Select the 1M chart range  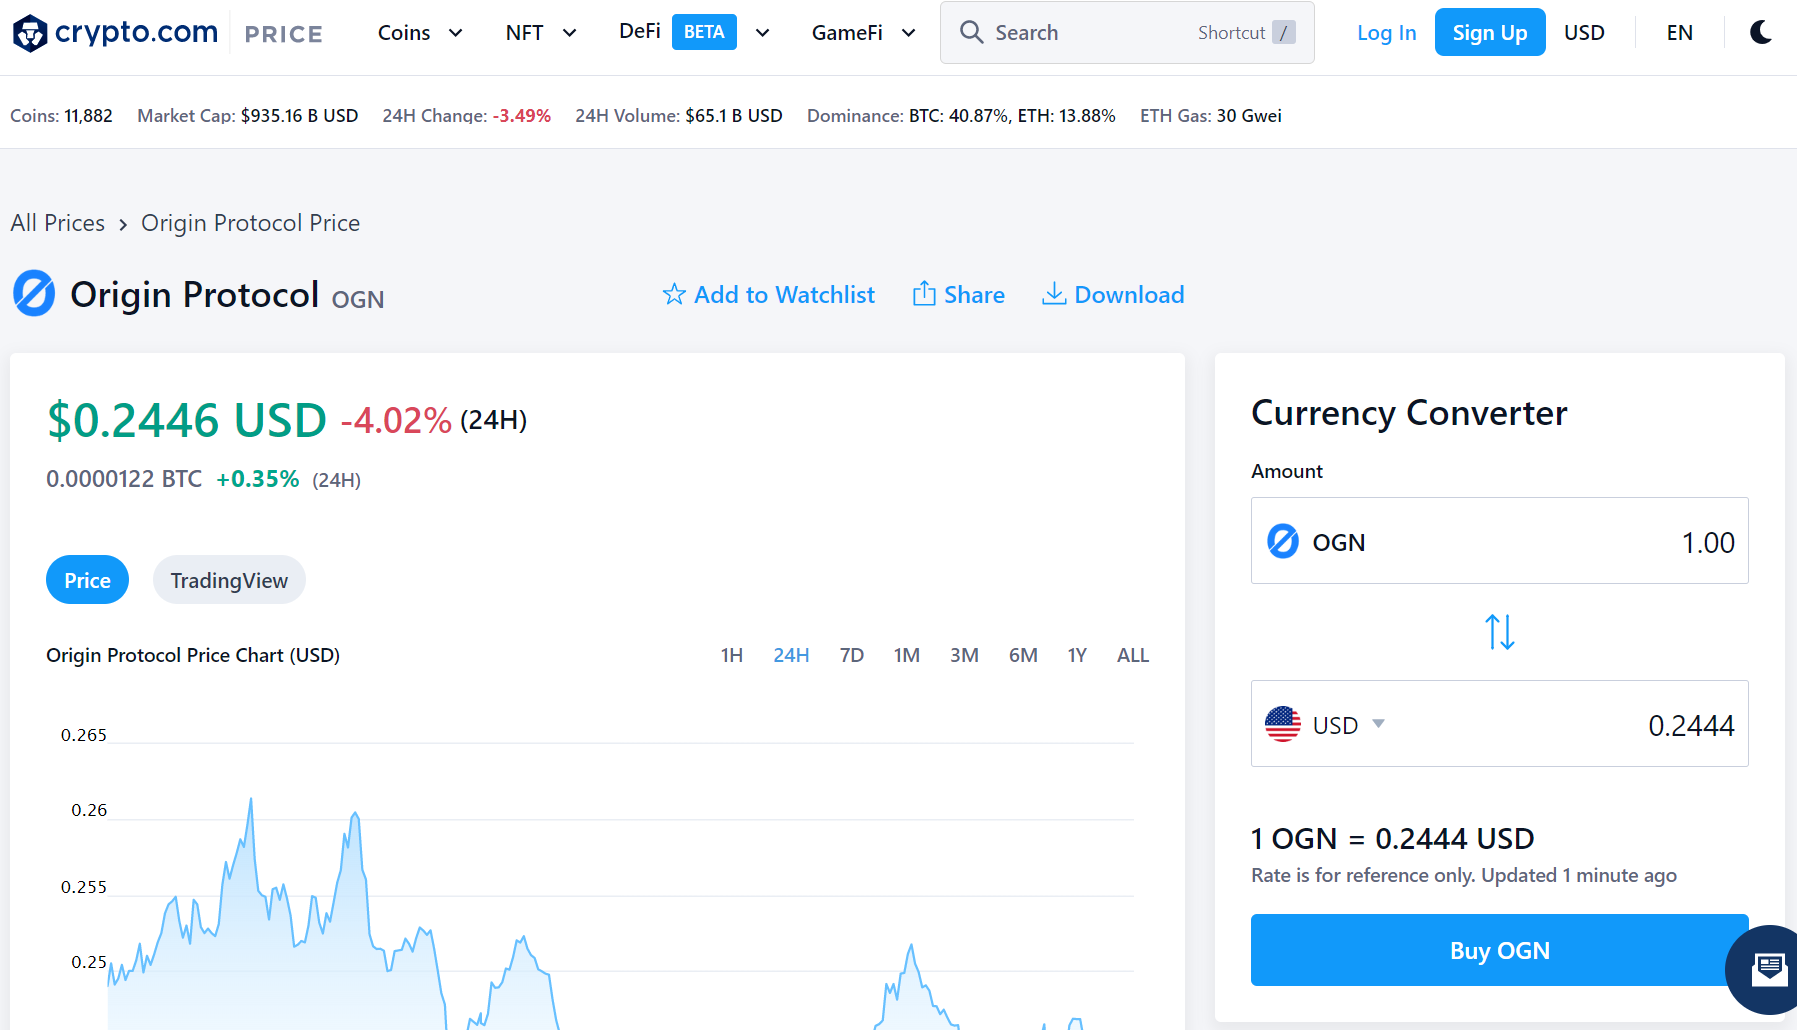pos(907,655)
